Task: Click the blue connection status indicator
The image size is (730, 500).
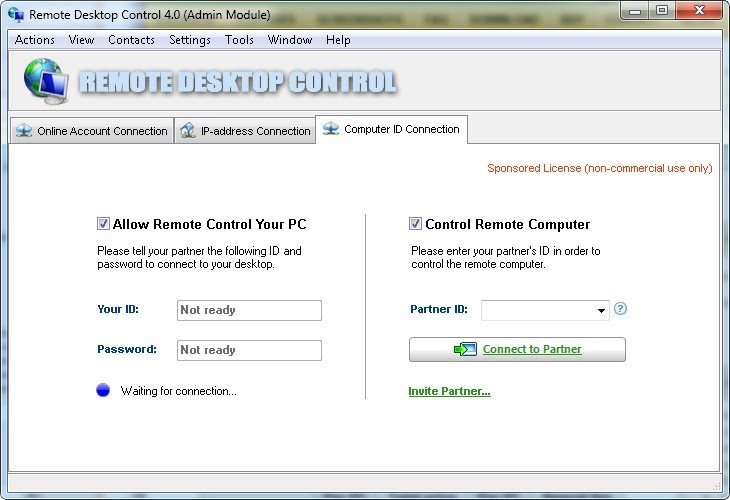Action: point(103,390)
